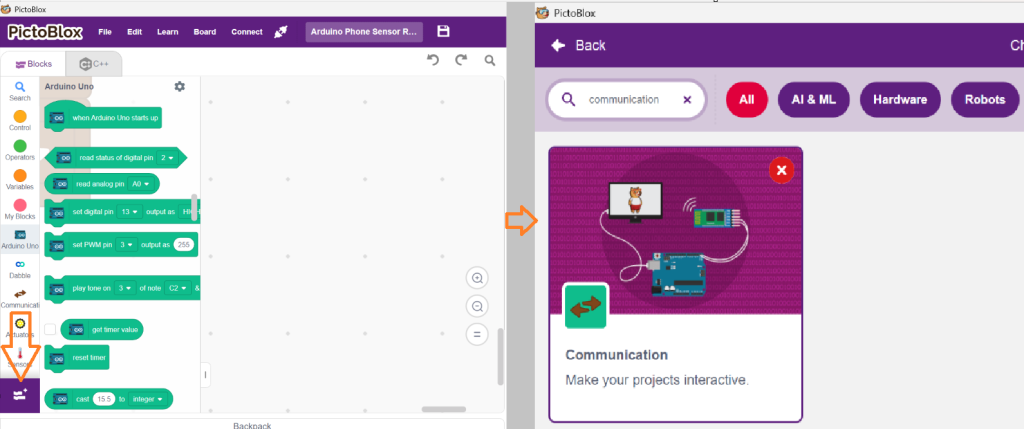Open the Add Extension button

[20, 395]
